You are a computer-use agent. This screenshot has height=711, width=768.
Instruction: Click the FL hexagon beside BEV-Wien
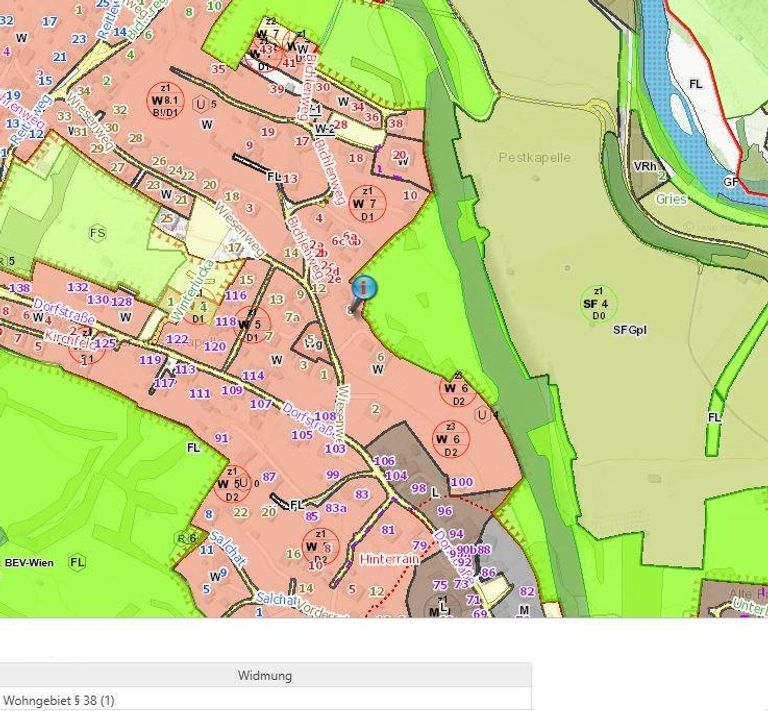point(77,563)
